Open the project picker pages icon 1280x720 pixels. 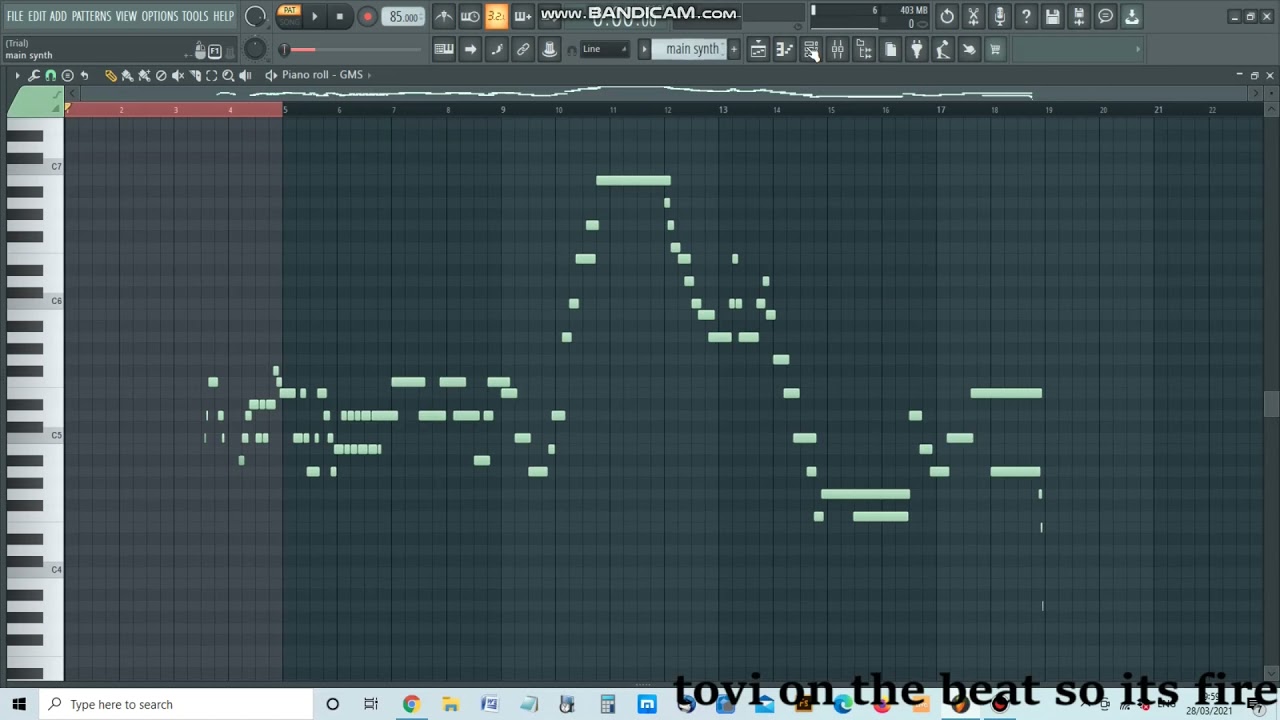click(x=890, y=49)
